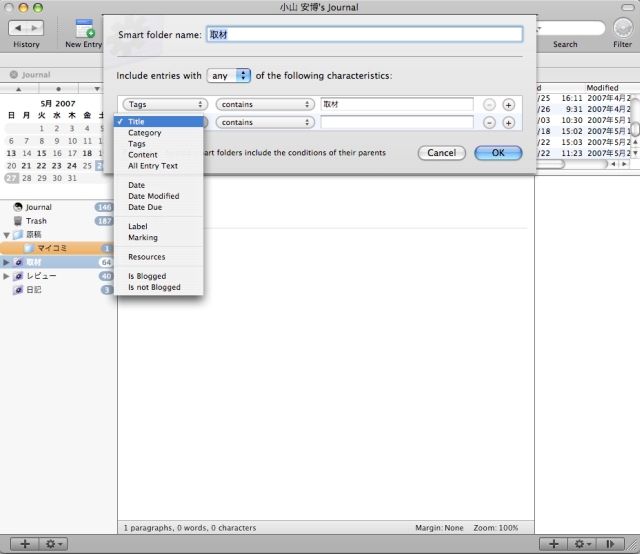The image size is (640, 554).
Task: Open the first row's contains popup
Action: pyautogui.click(x=265, y=105)
